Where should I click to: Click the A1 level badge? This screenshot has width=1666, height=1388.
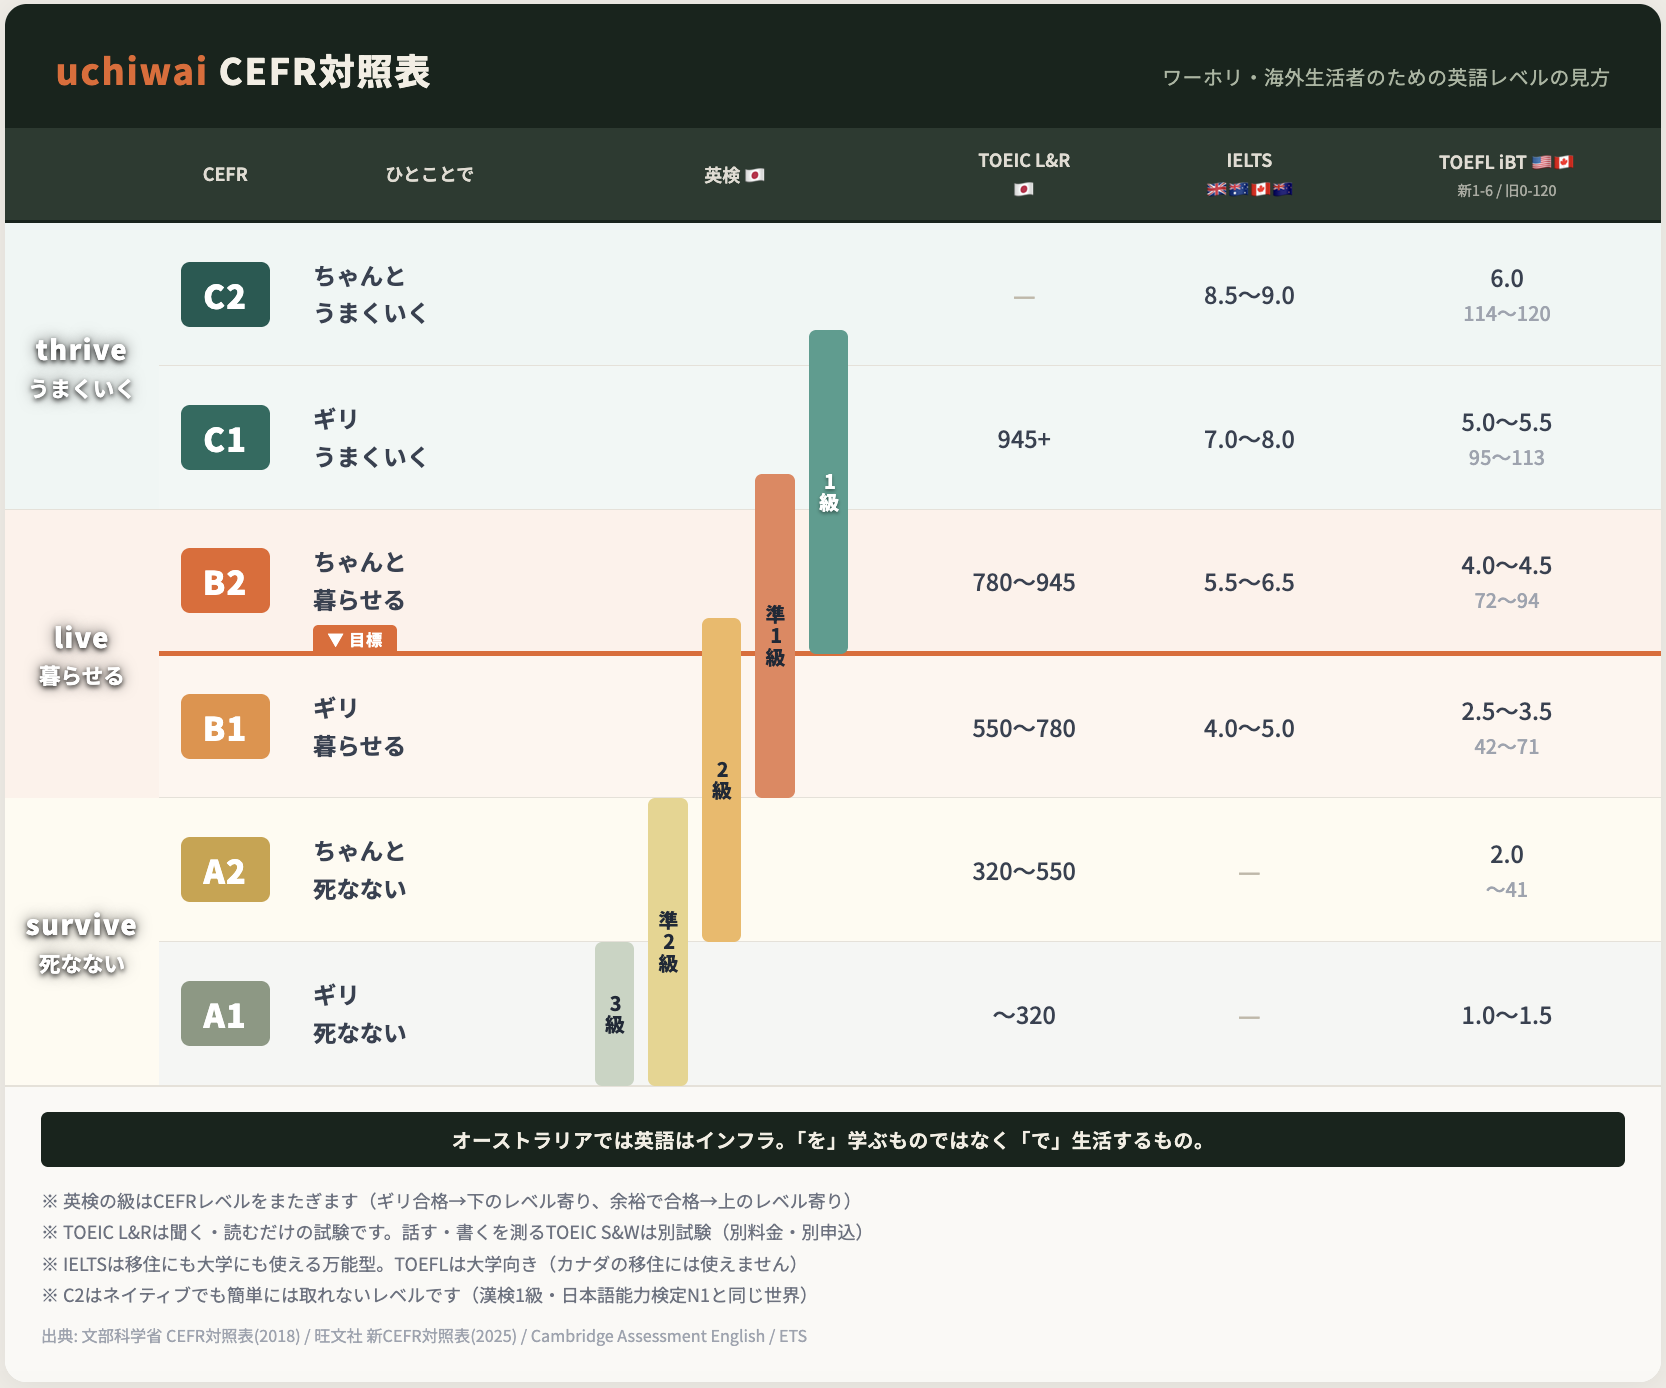[x=225, y=1014]
